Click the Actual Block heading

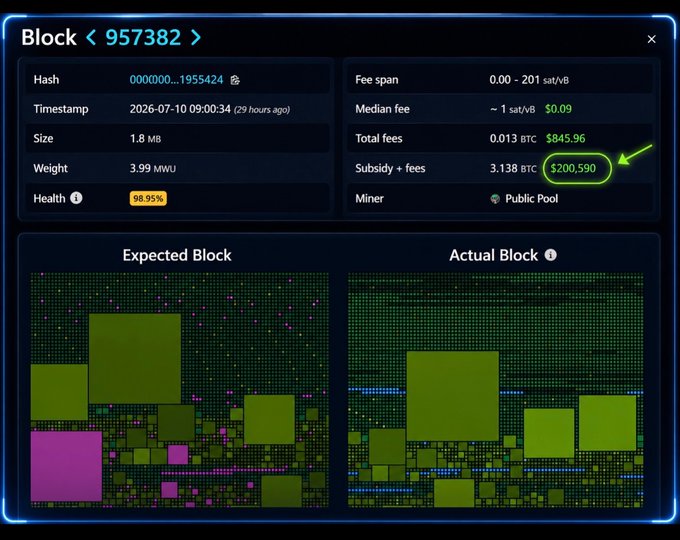click(494, 255)
